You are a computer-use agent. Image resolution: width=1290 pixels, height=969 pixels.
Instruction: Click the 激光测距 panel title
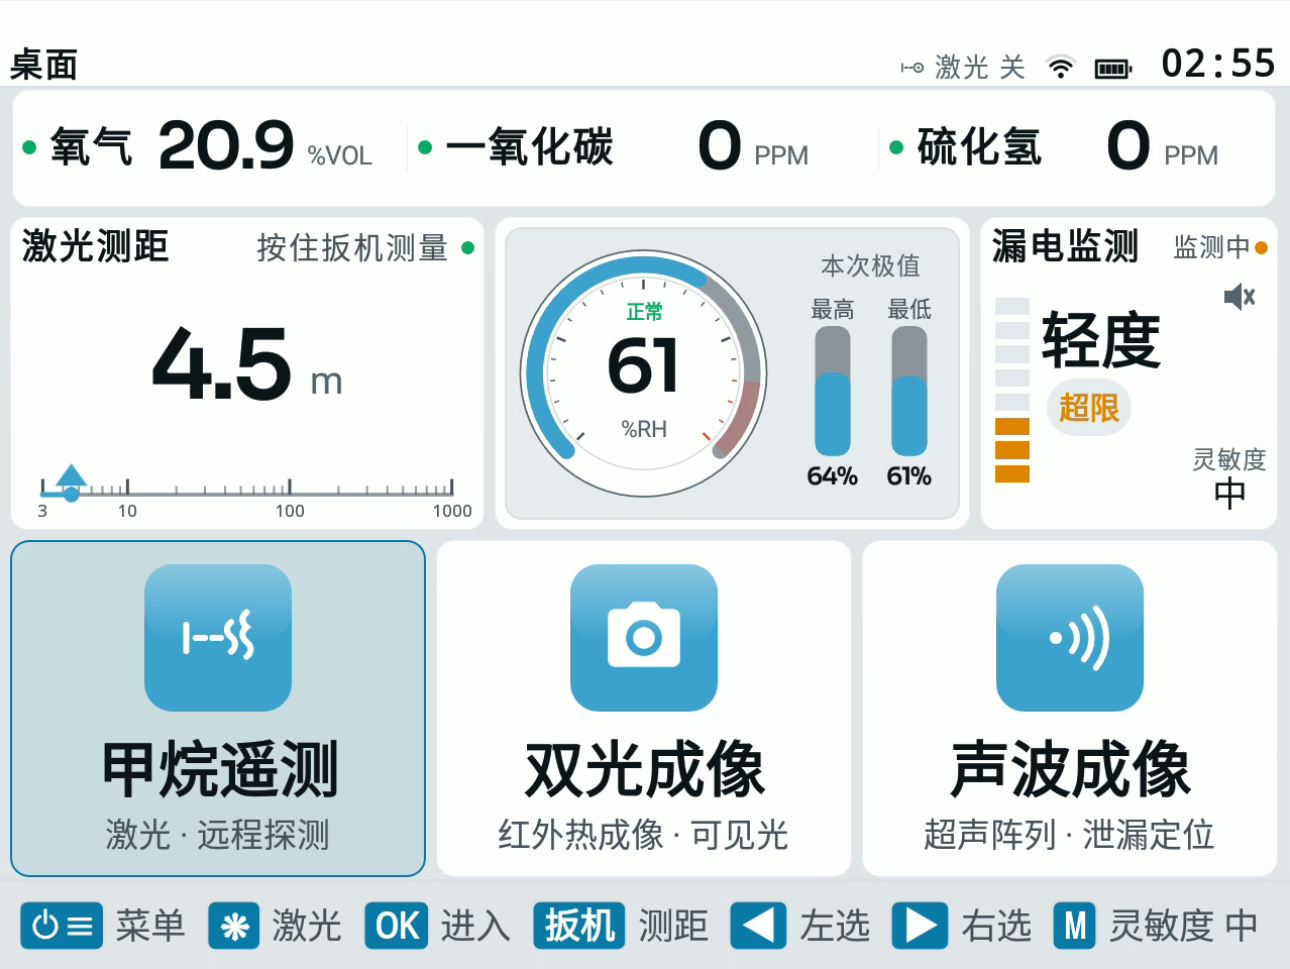coord(95,246)
